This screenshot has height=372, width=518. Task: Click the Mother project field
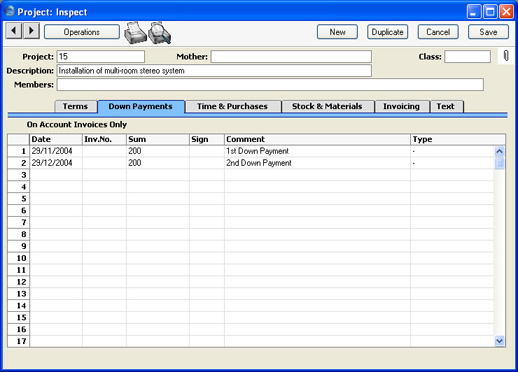291,57
